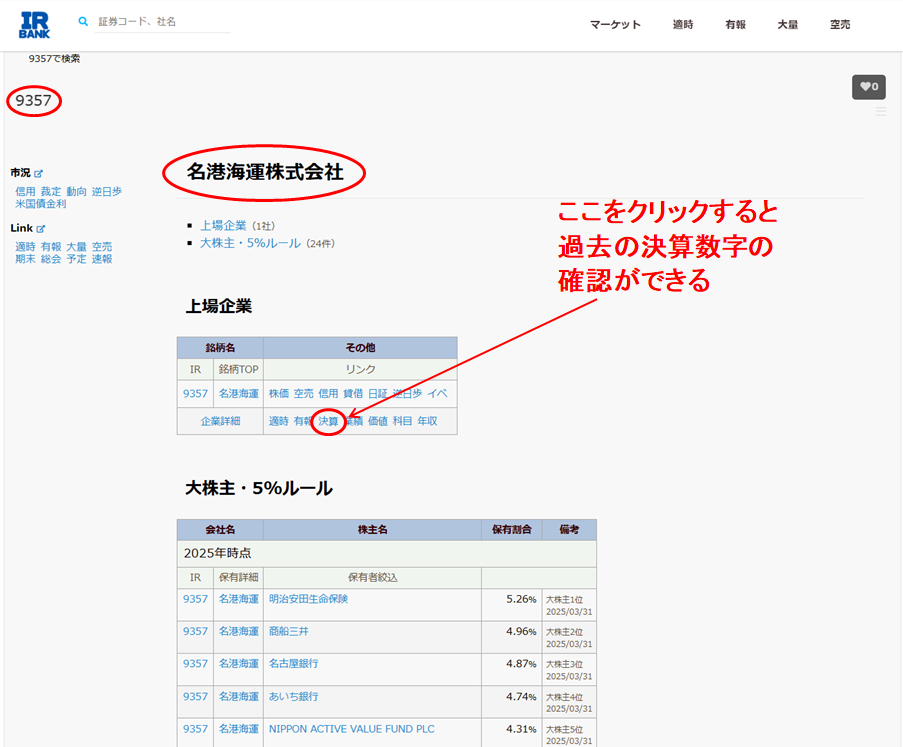Viewport: 903px width, 747px height.
Task: Jump to 大株主・5%ルール section link
Action: [250, 243]
